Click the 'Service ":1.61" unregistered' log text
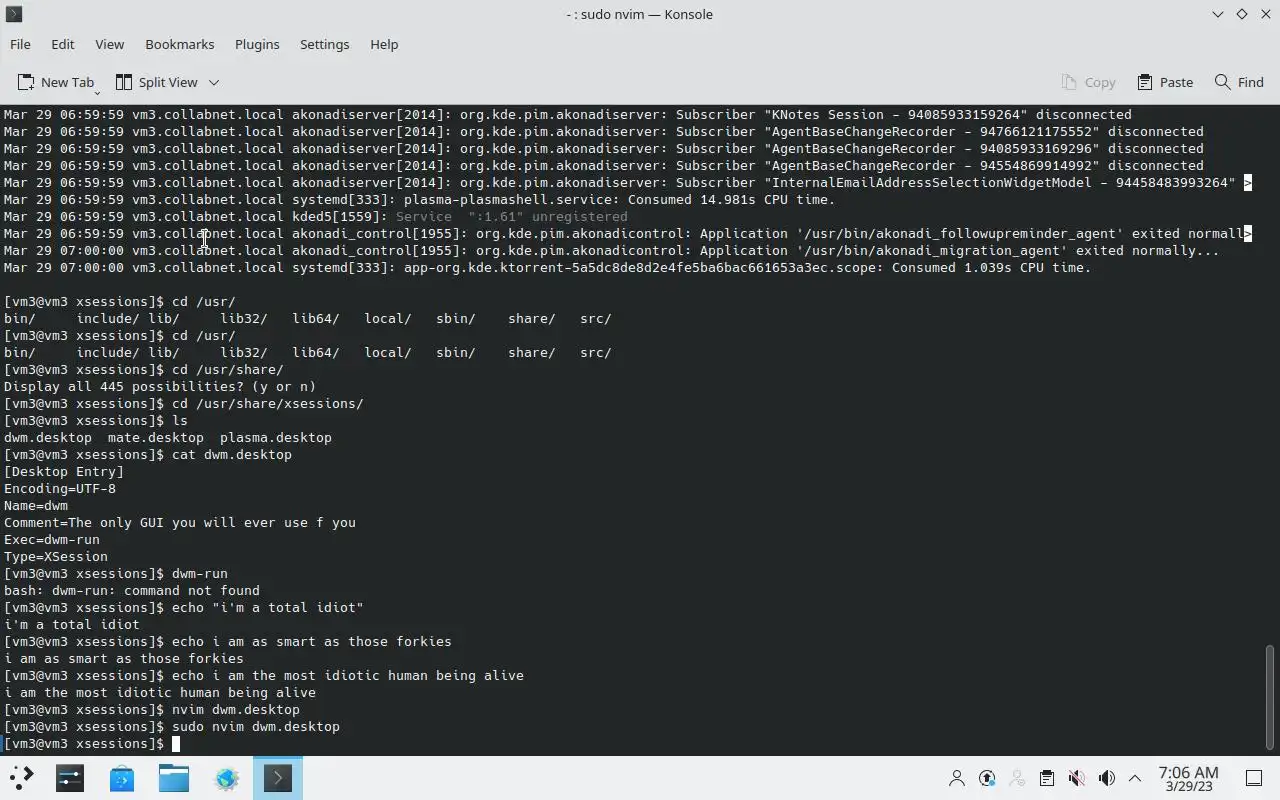The width and height of the screenshot is (1280, 800). pyautogui.click(x=512, y=217)
